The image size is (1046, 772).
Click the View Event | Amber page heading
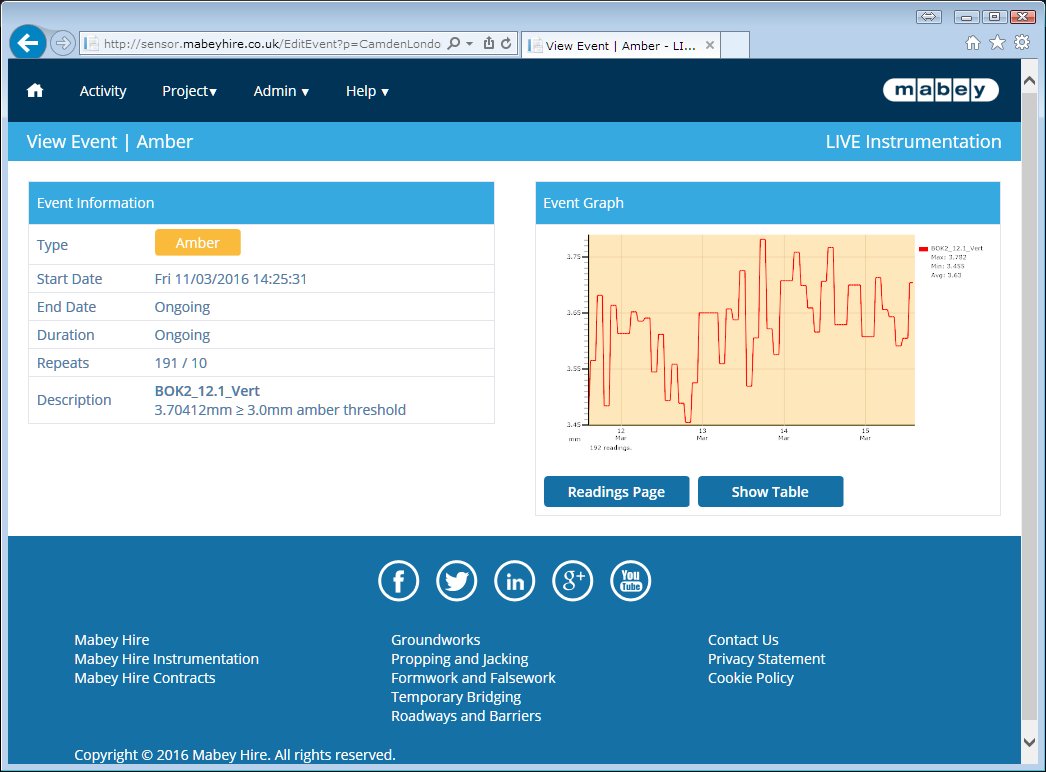109,141
